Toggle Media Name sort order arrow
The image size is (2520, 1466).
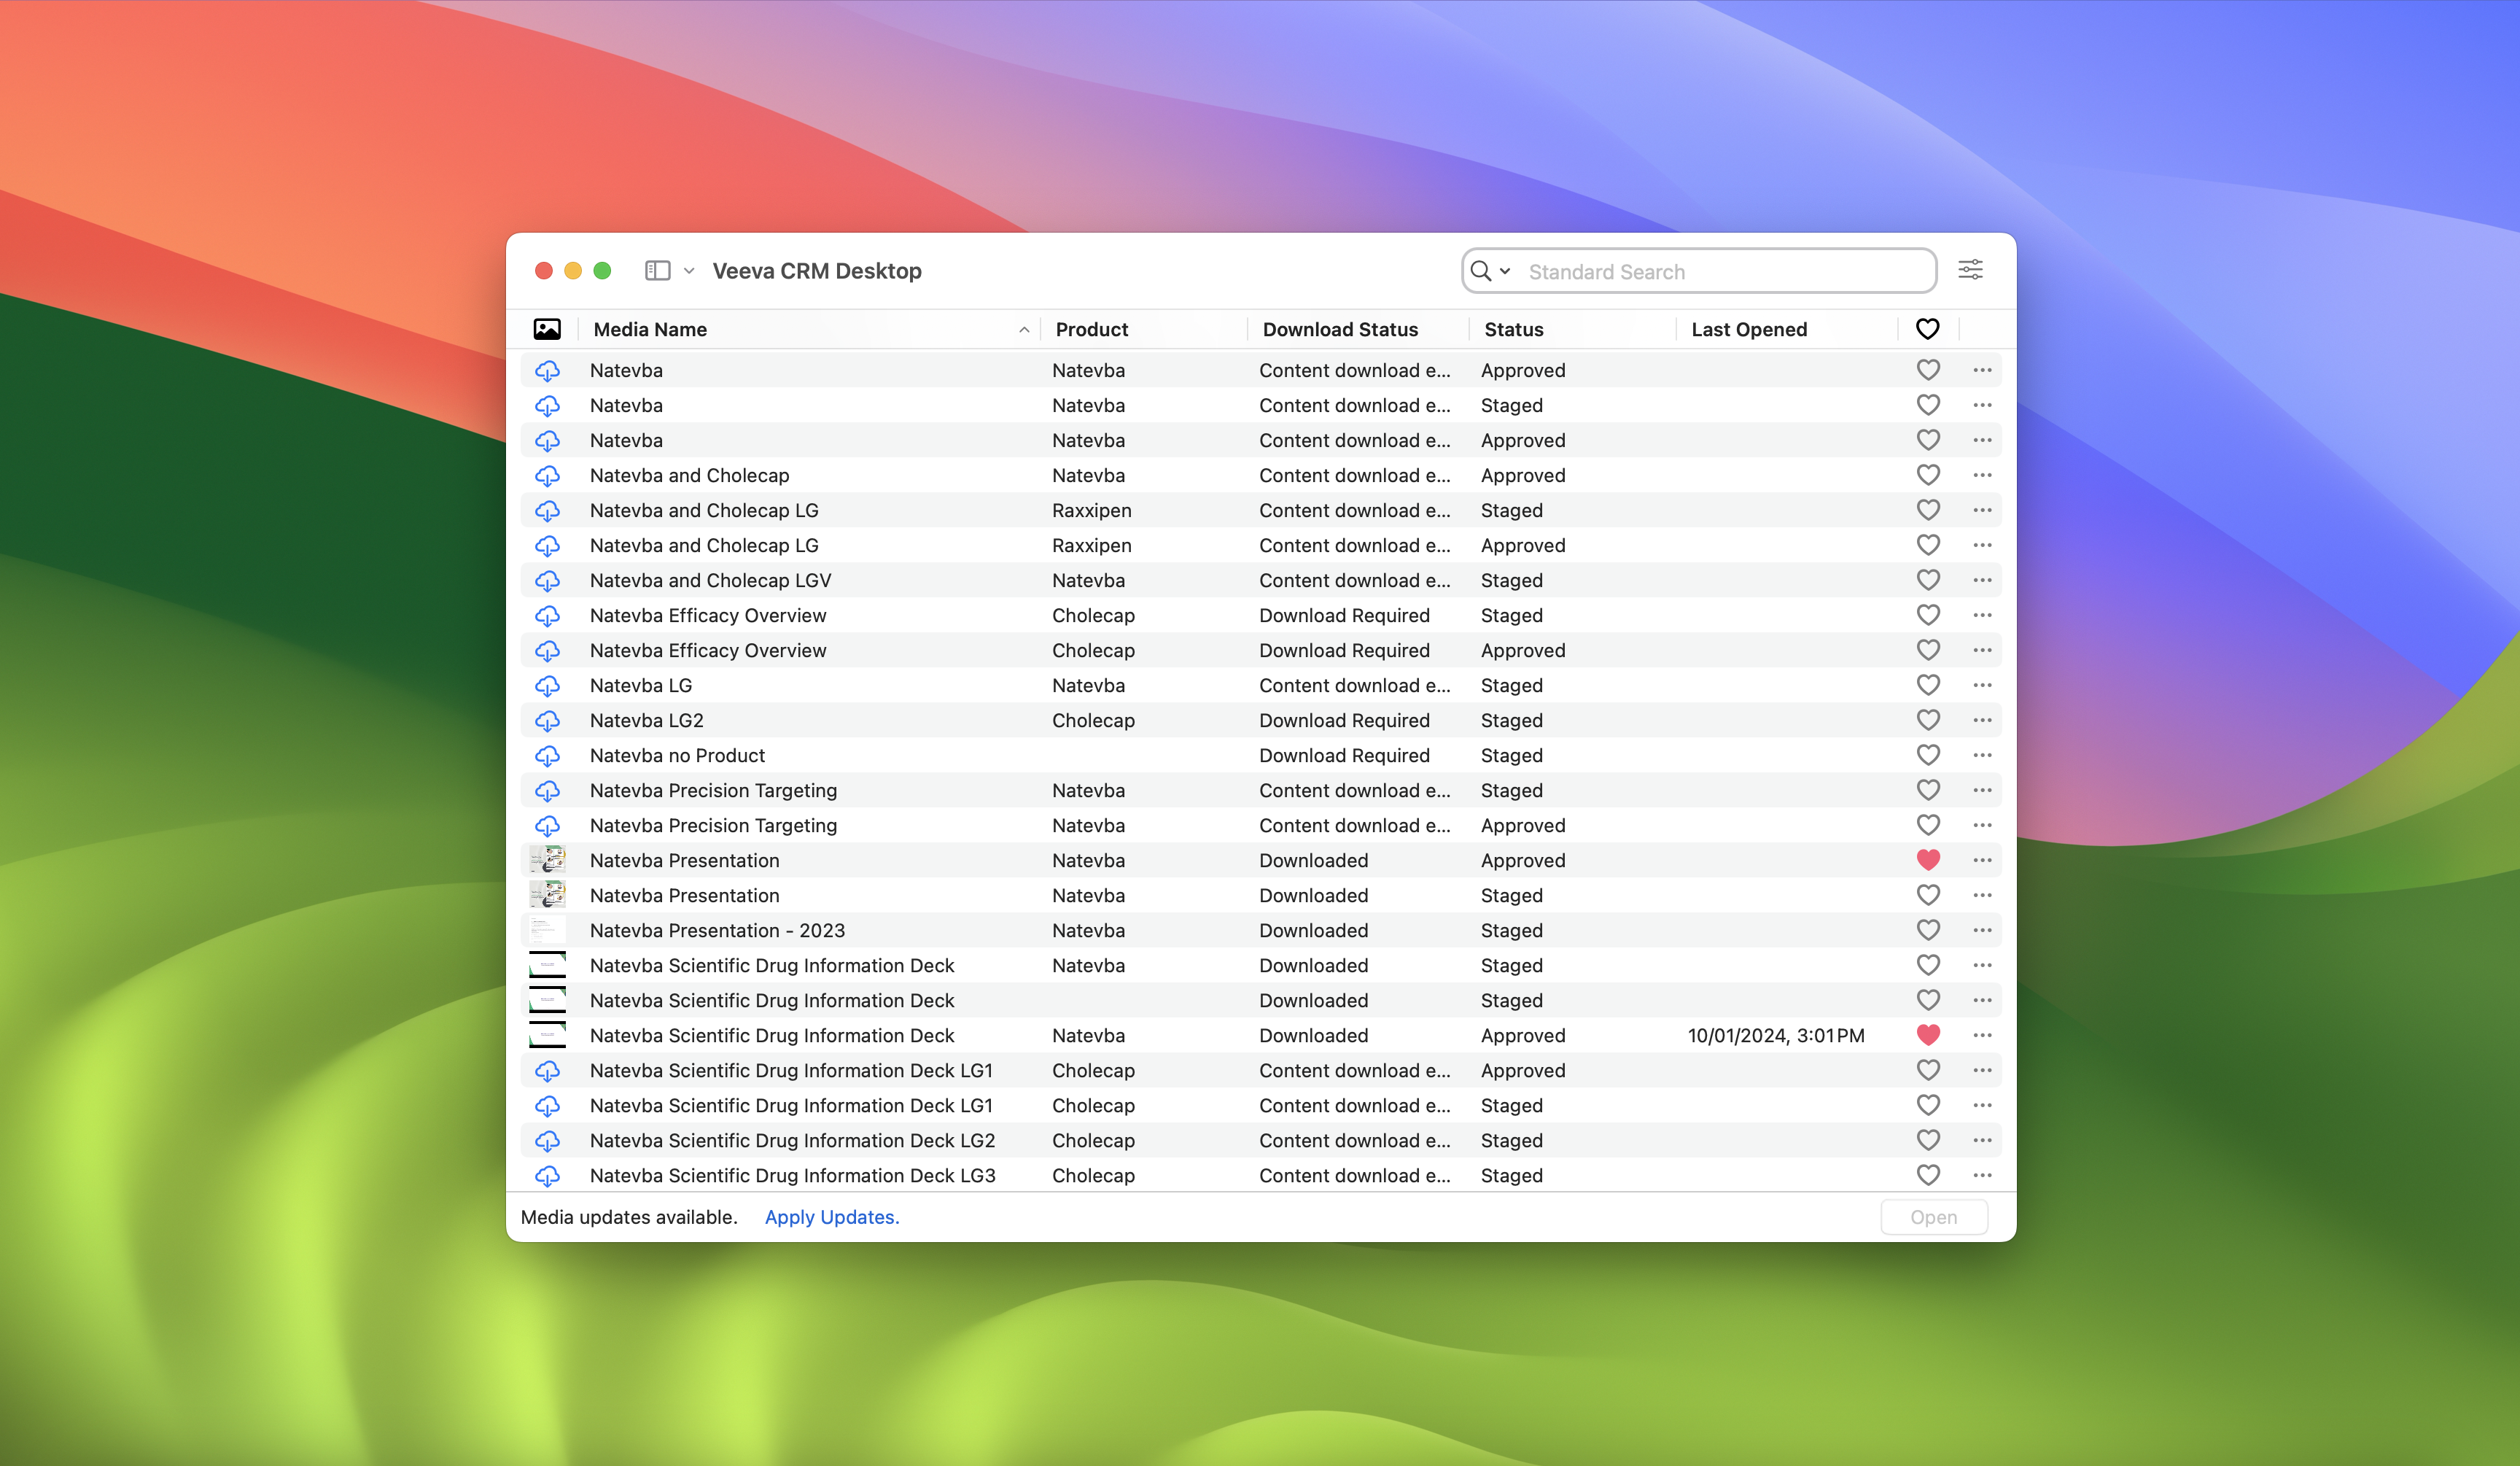(1024, 330)
